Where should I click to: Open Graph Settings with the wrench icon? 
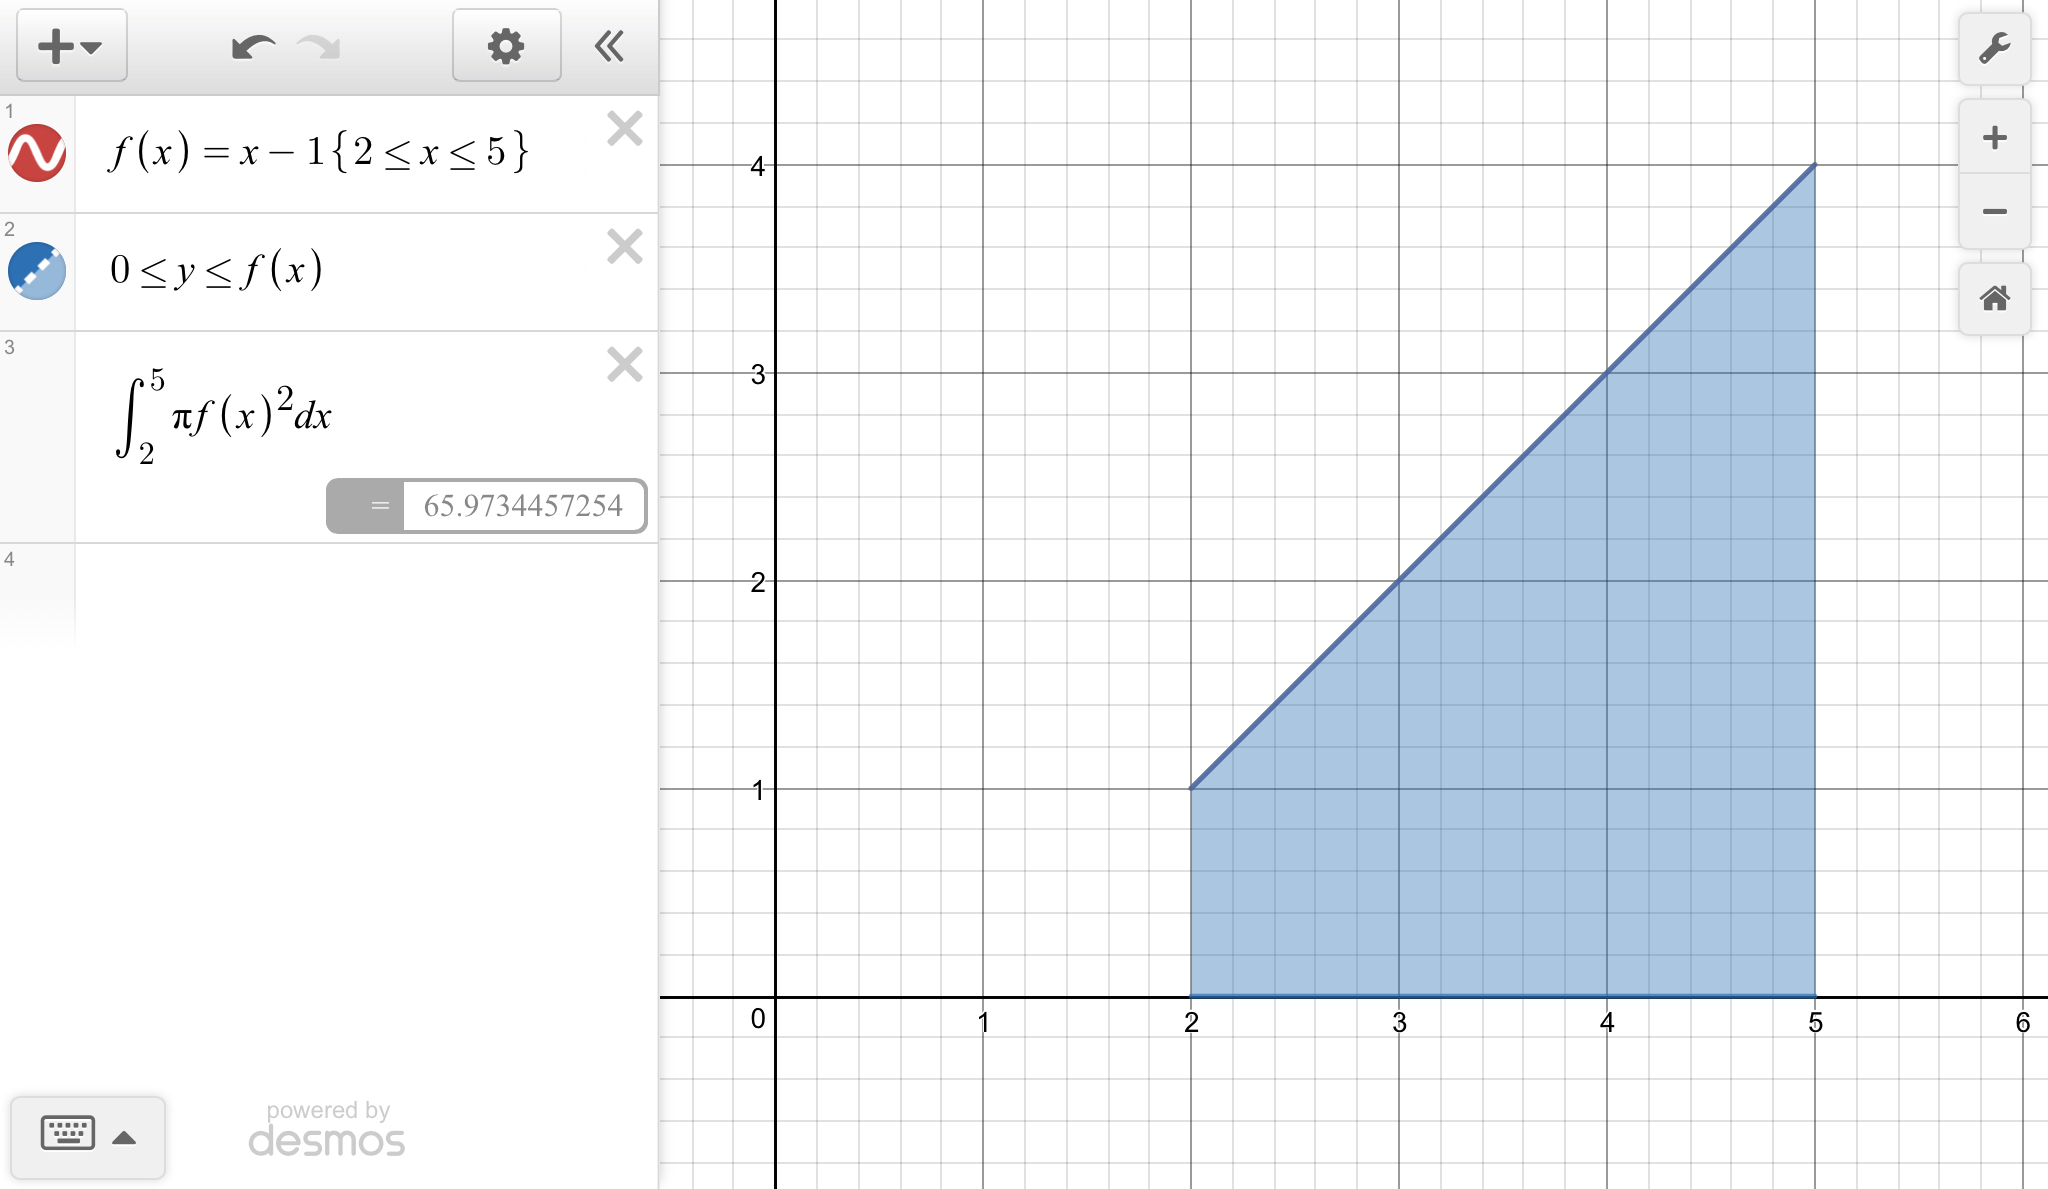(x=1994, y=48)
